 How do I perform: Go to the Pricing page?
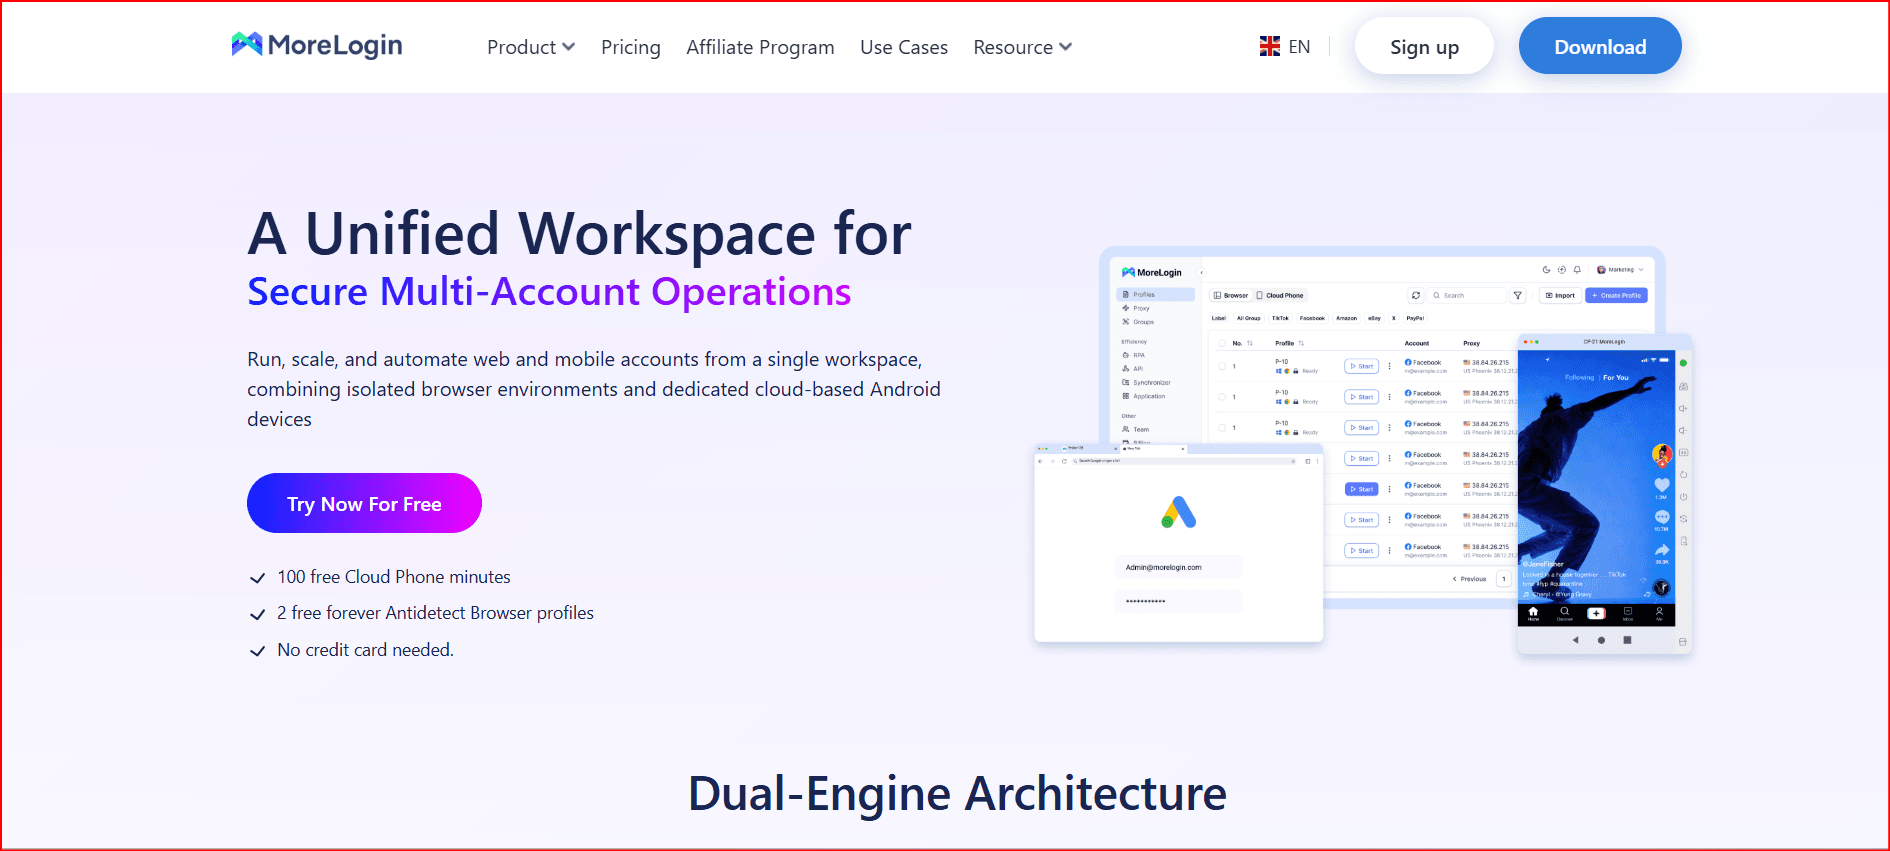point(630,47)
